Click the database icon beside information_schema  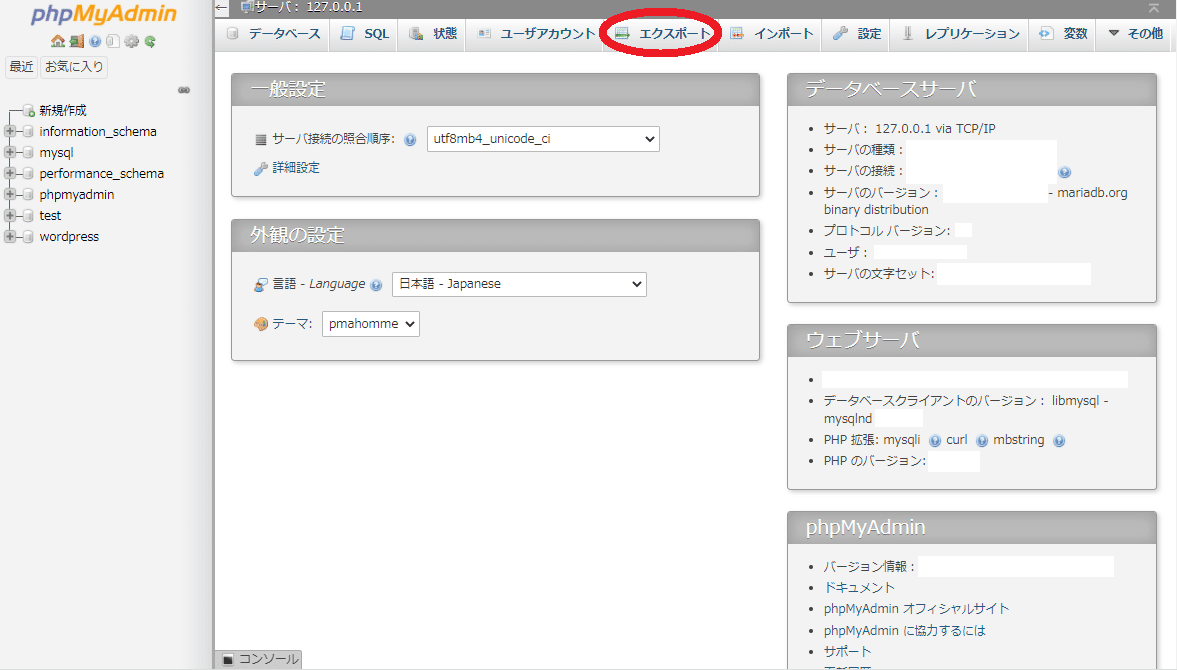28,132
